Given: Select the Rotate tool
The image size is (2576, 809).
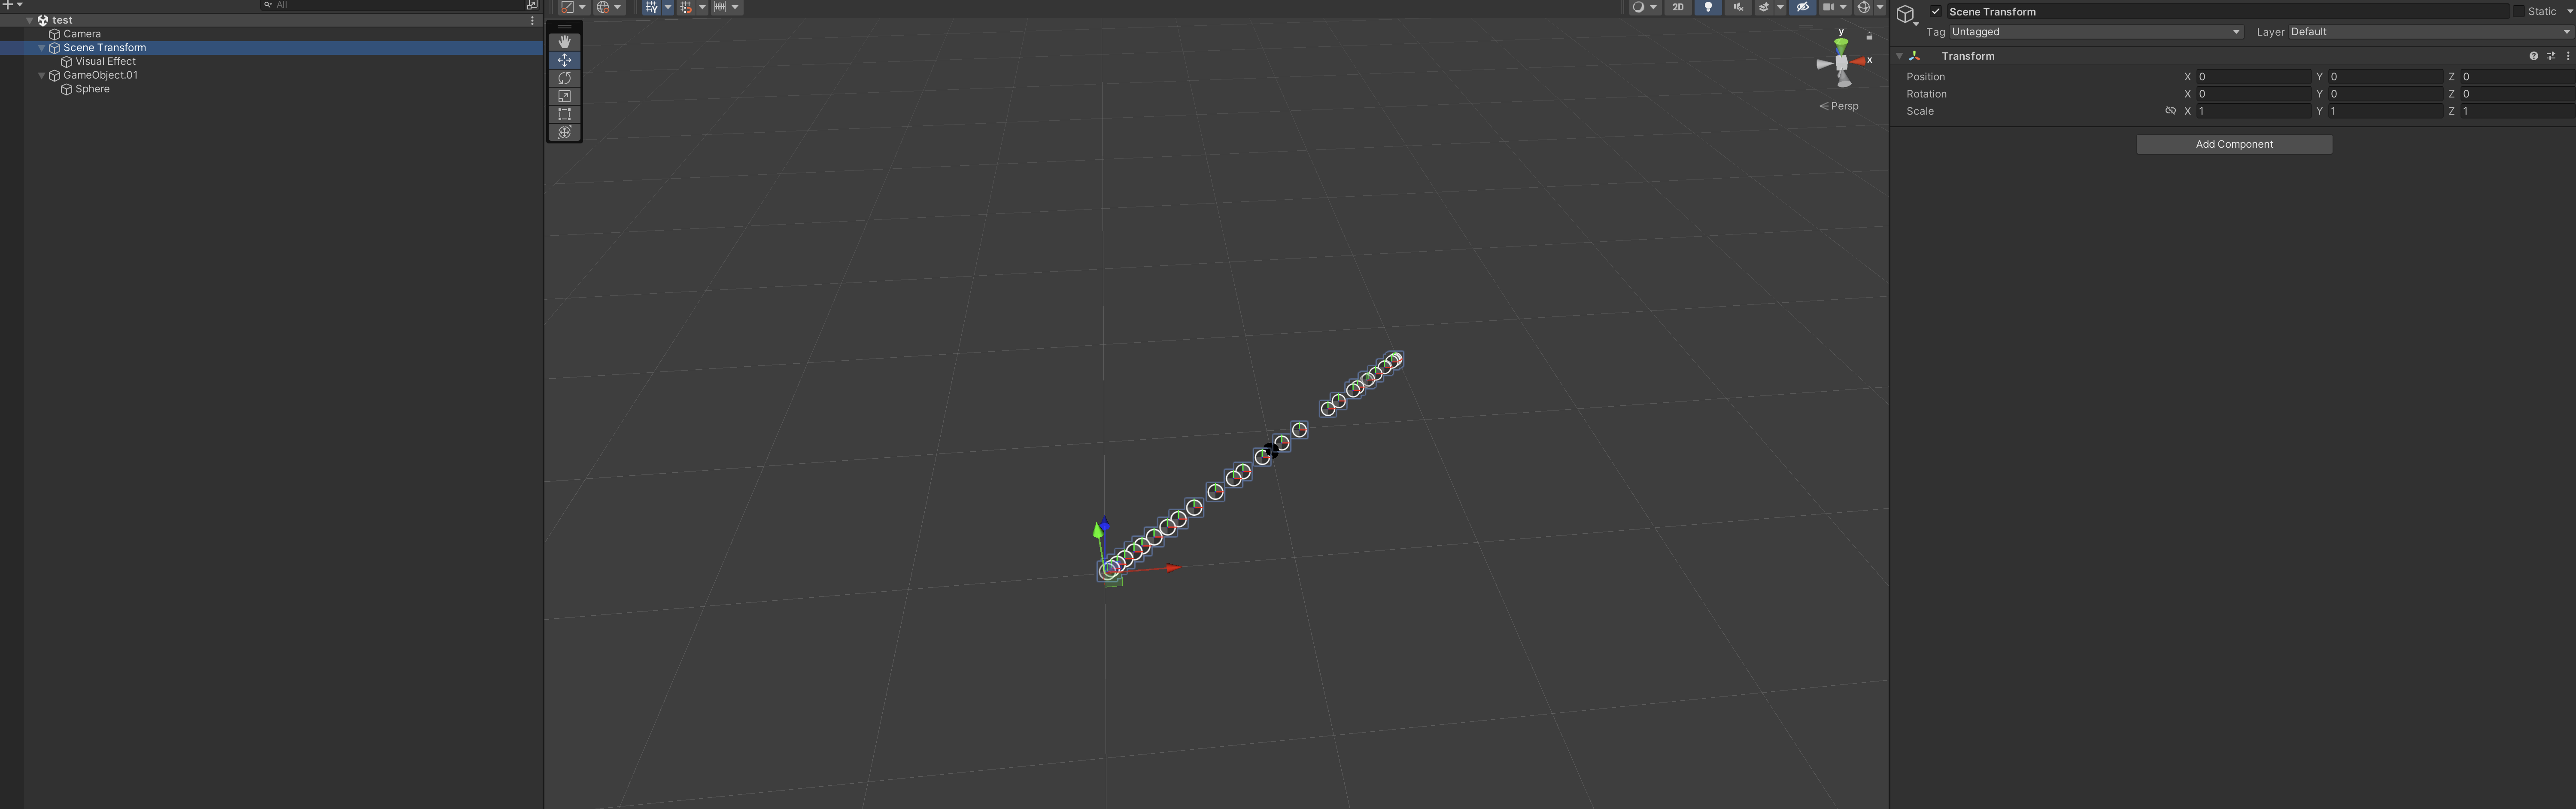Looking at the screenshot, I should [x=564, y=78].
